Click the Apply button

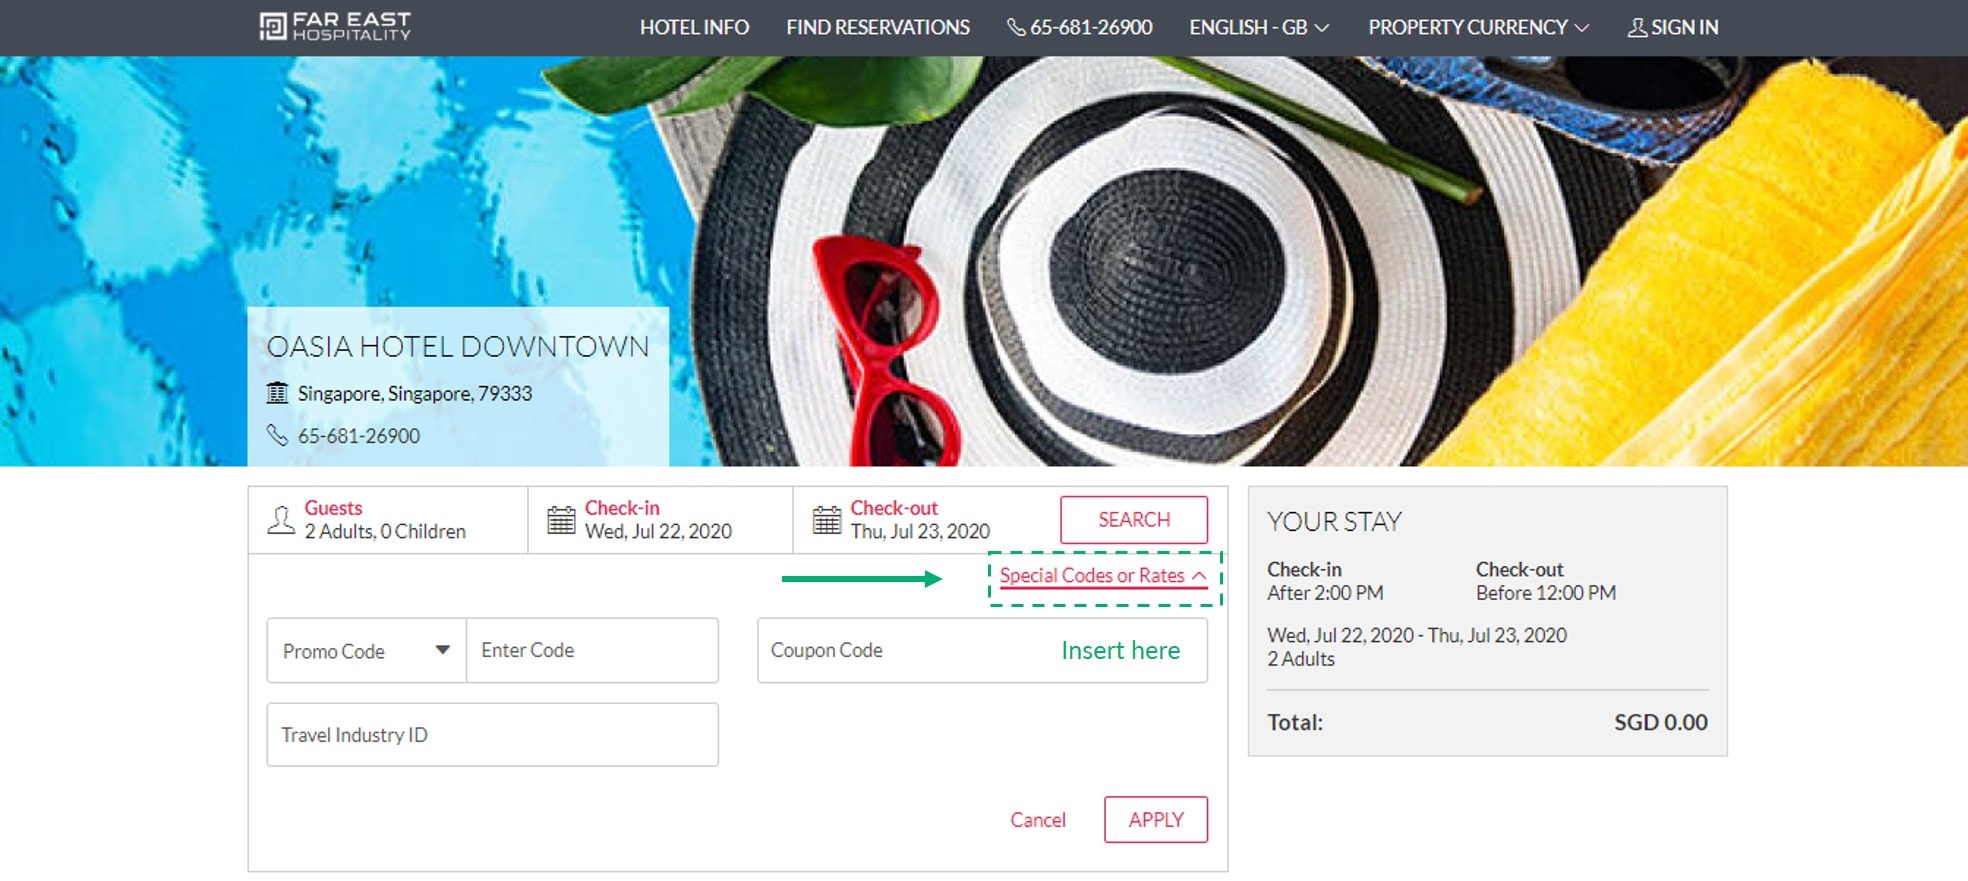point(1156,820)
